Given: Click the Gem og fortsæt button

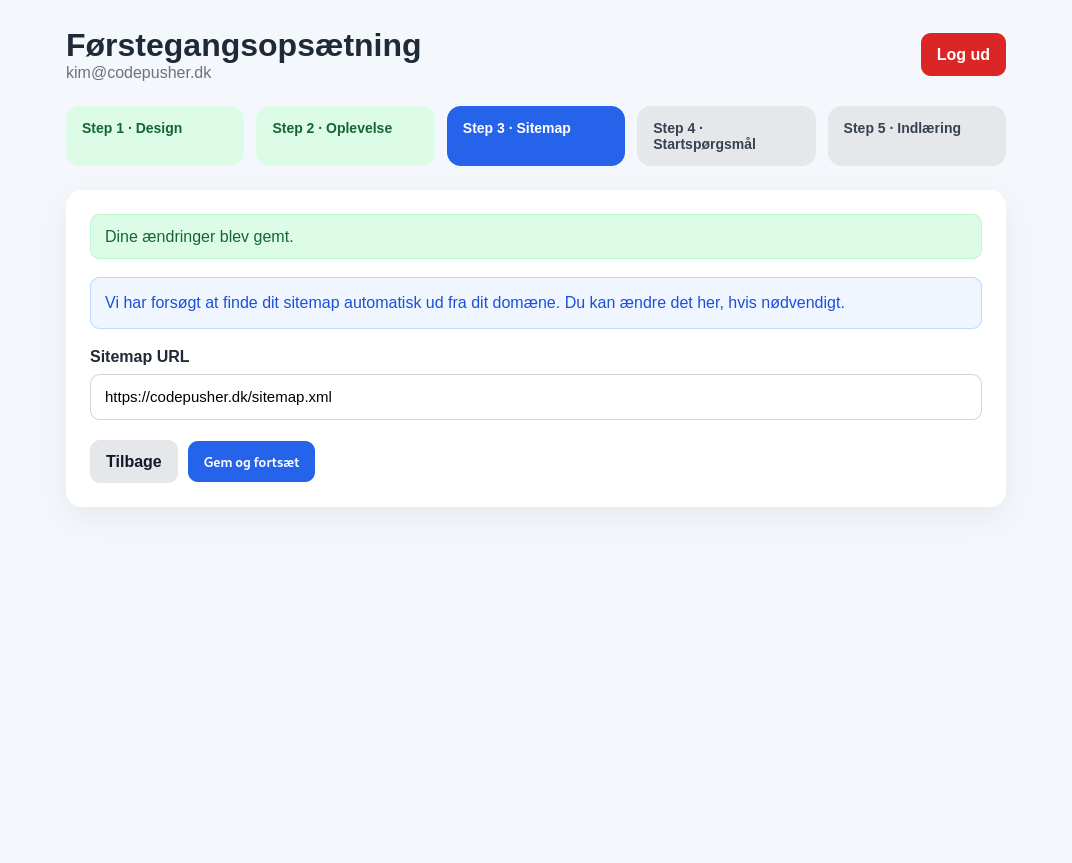Looking at the screenshot, I should pyautogui.click(x=251, y=462).
